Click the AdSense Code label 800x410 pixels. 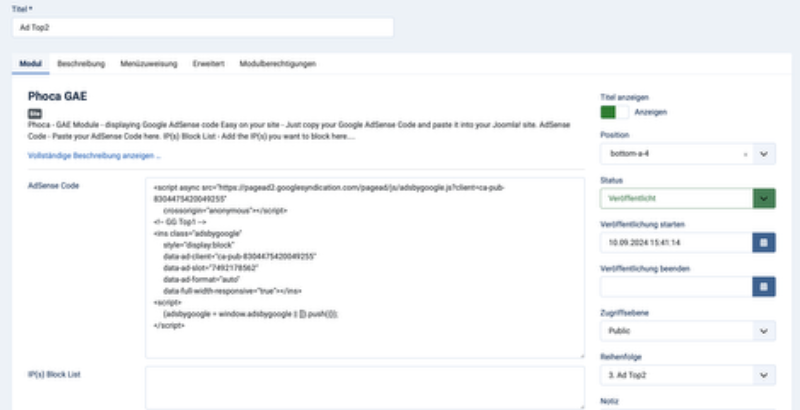[53, 186]
